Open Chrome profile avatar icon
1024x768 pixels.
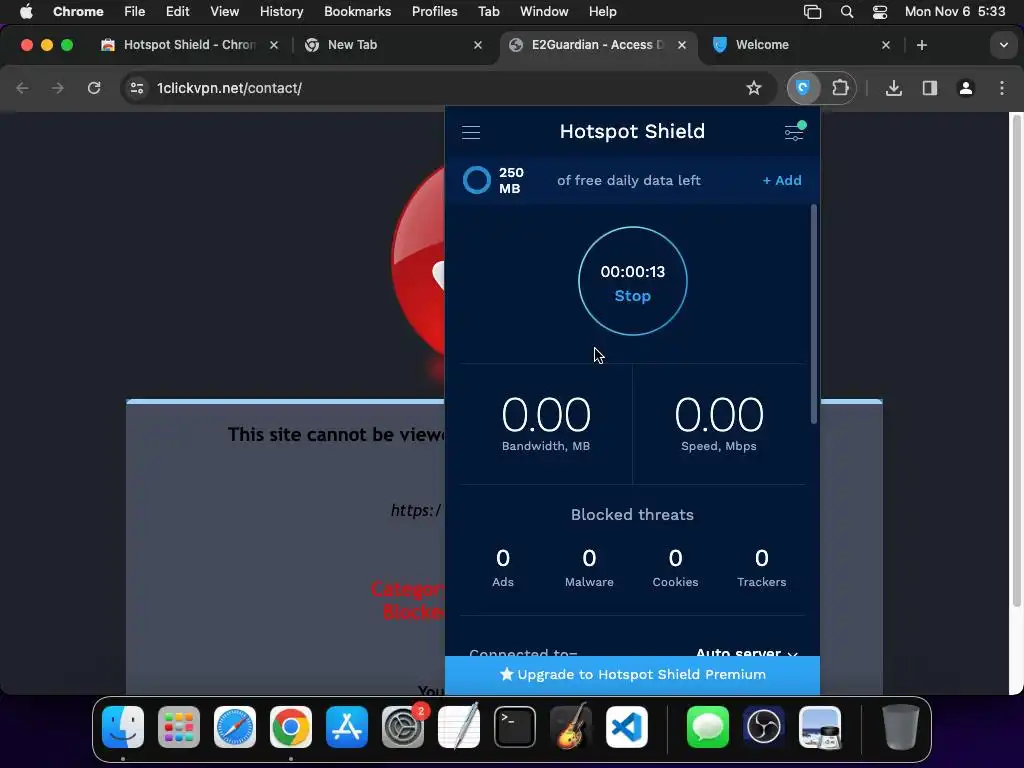click(x=965, y=88)
